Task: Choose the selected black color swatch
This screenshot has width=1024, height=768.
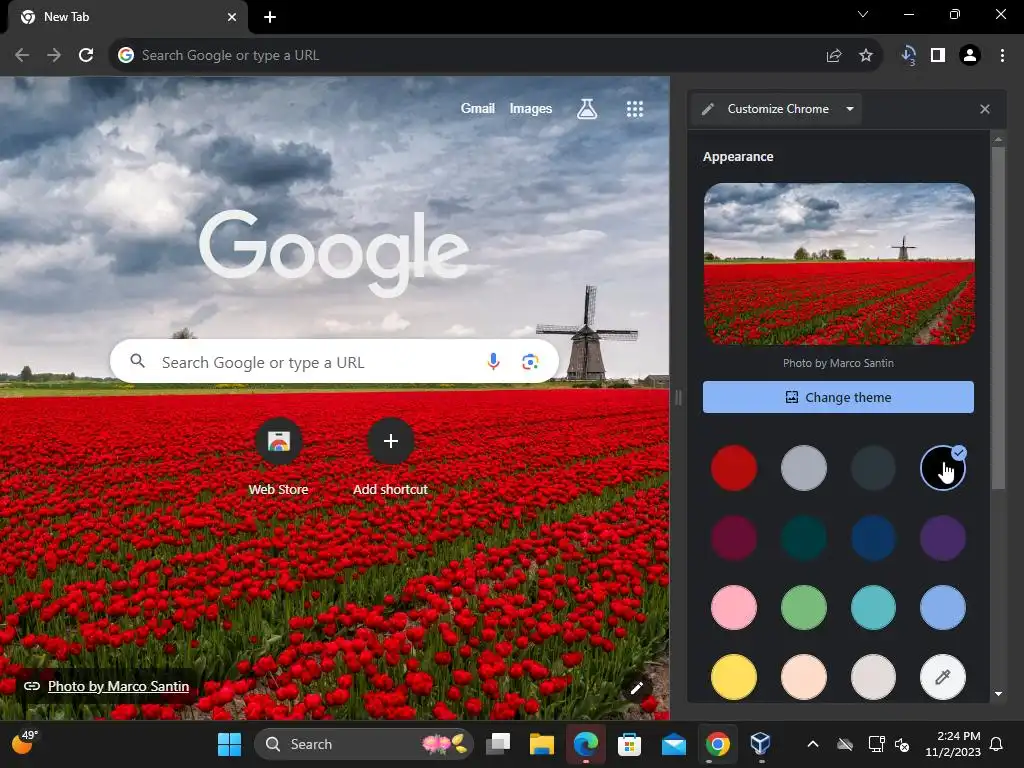Action: pos(943,468)
